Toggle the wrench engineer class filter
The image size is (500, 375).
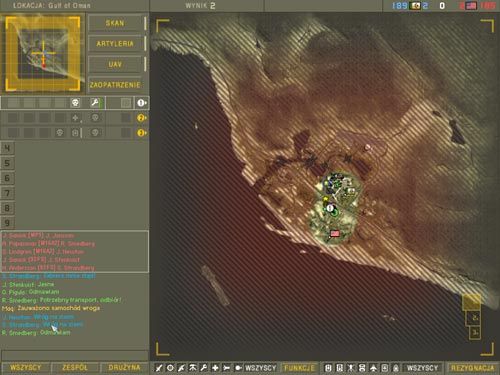tap(204, 368)
